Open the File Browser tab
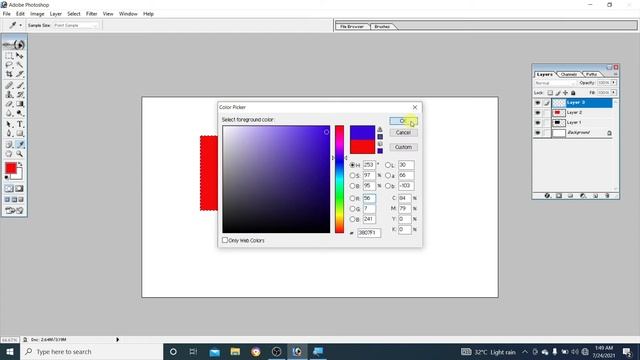 coord(352,27)
